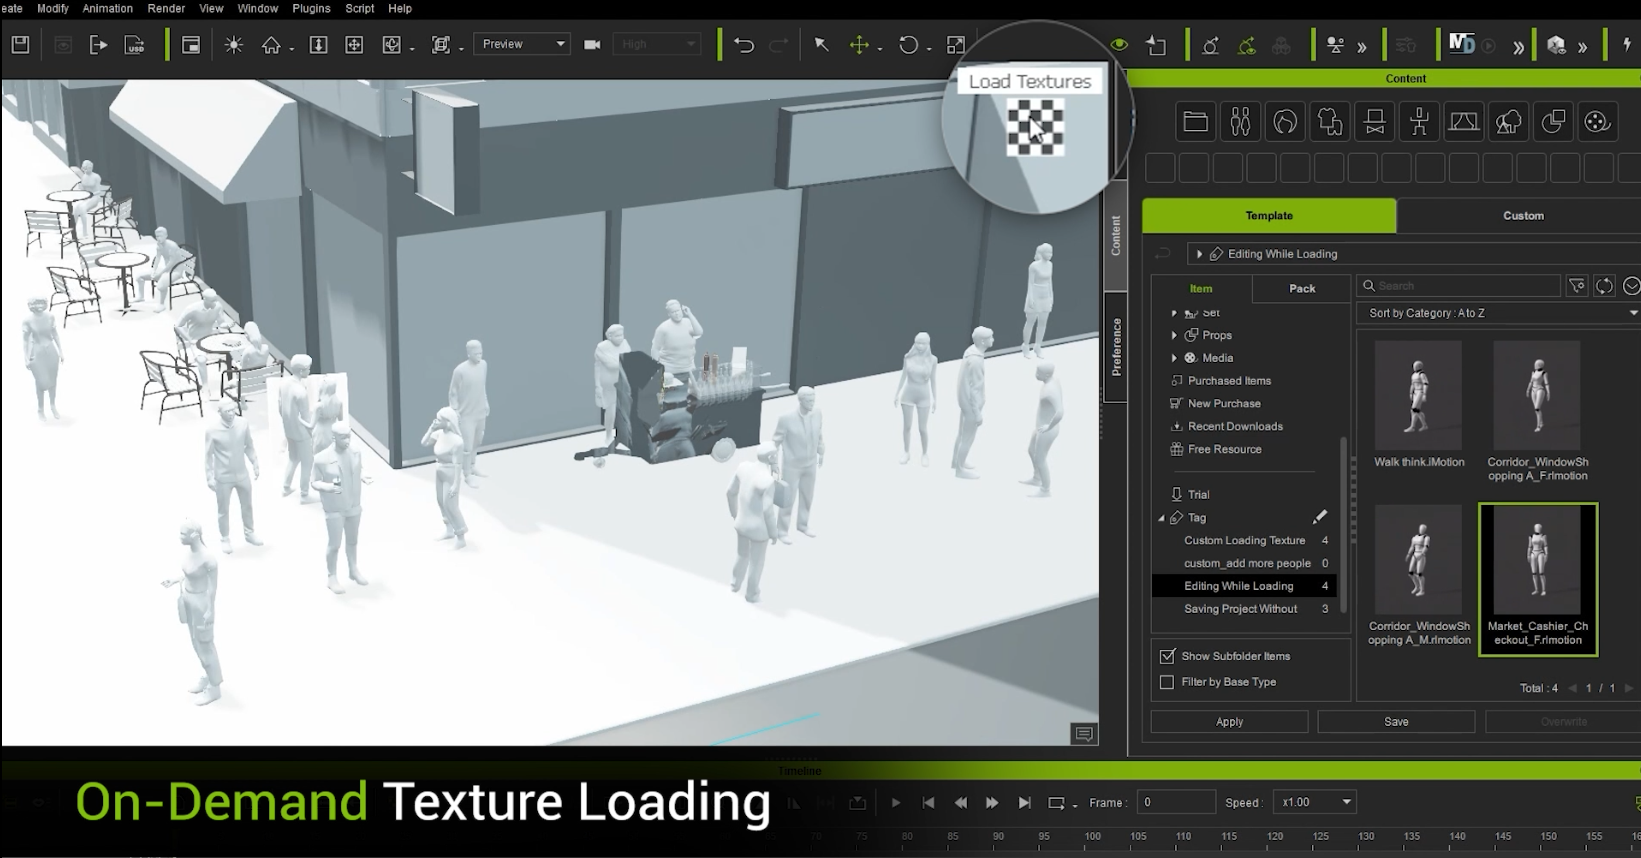This screenshot has height=858, width=1641.
Task: Click the content Search field
Action: [1459, 286]
